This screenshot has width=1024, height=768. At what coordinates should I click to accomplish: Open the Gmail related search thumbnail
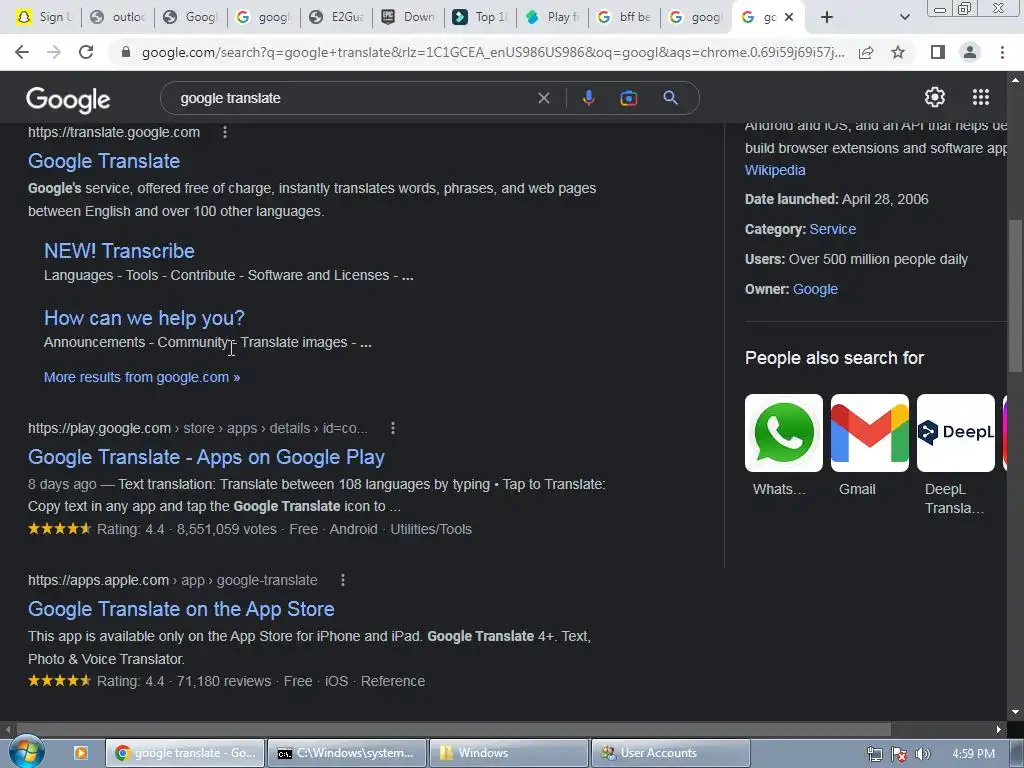(x=870, y=433)
